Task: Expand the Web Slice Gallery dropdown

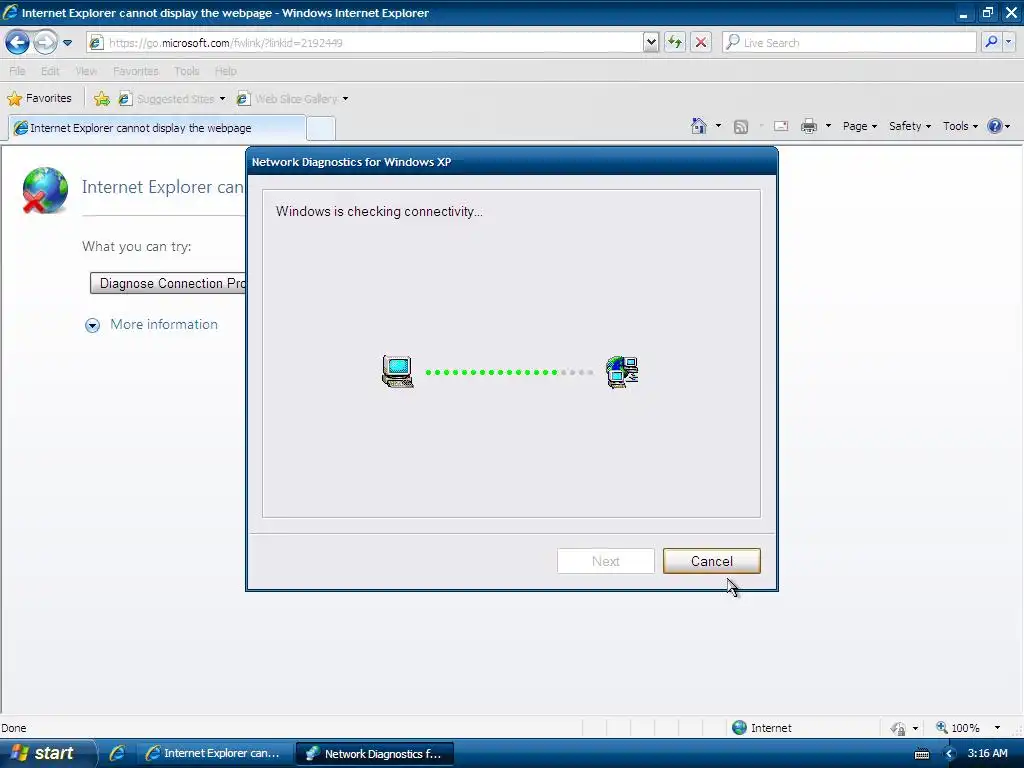Action: (345, 99)
